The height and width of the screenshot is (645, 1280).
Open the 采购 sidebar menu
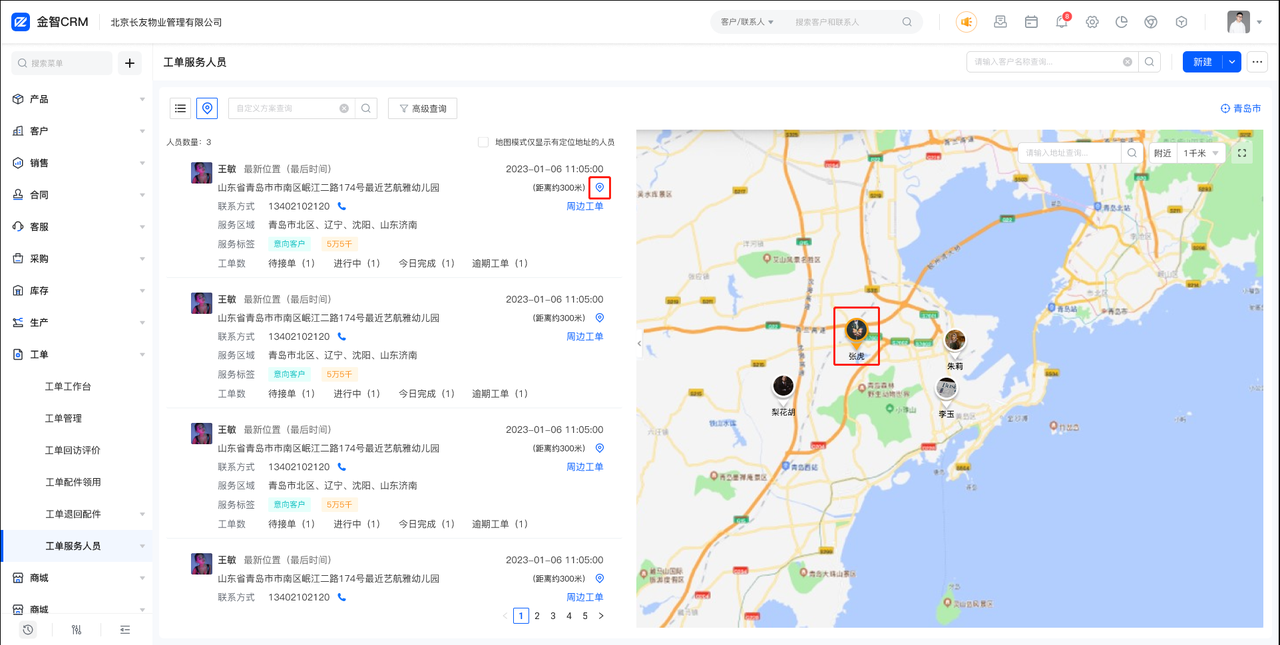point(76,259)
